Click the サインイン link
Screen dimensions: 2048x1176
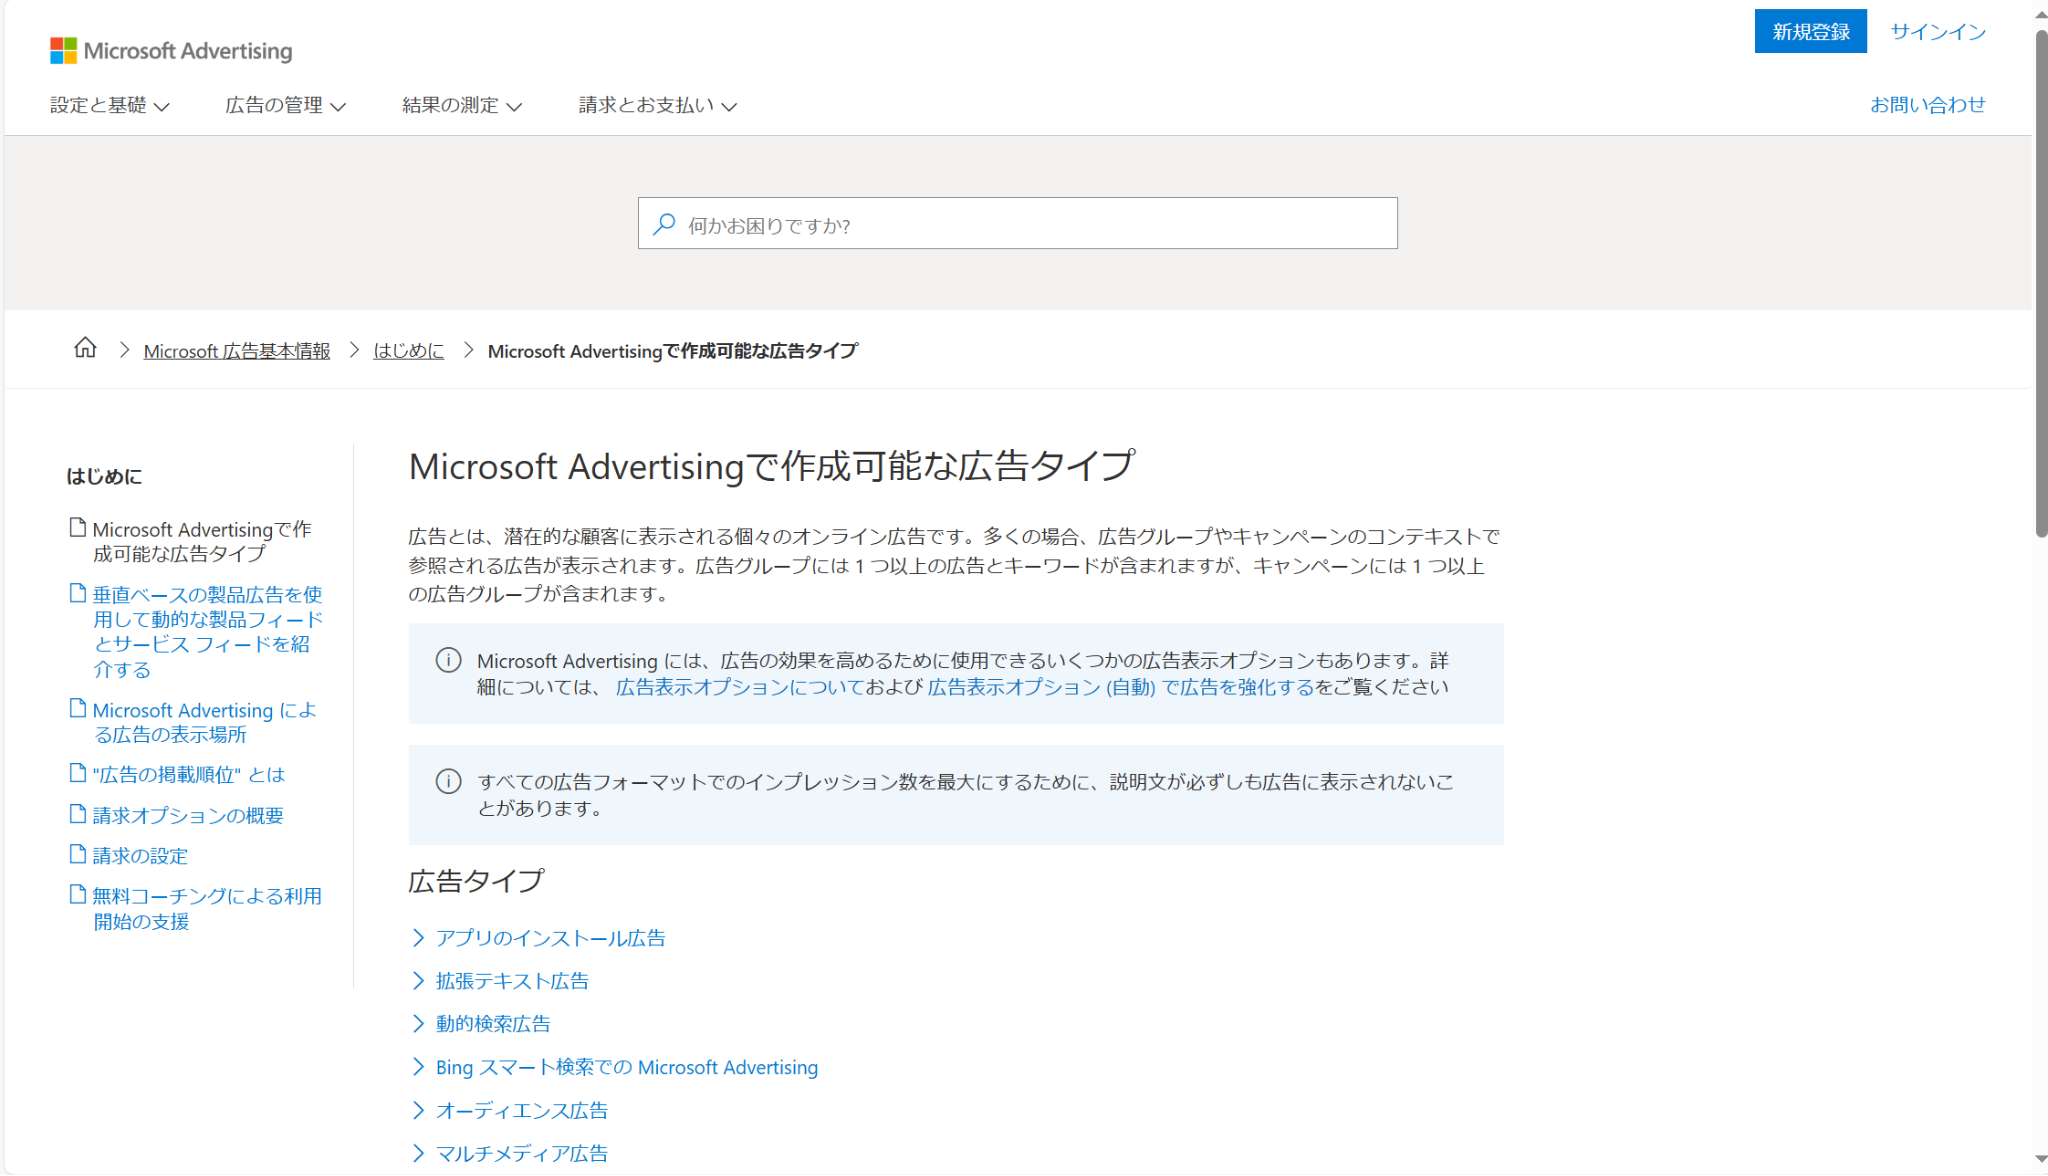(x=1937, y=32)
